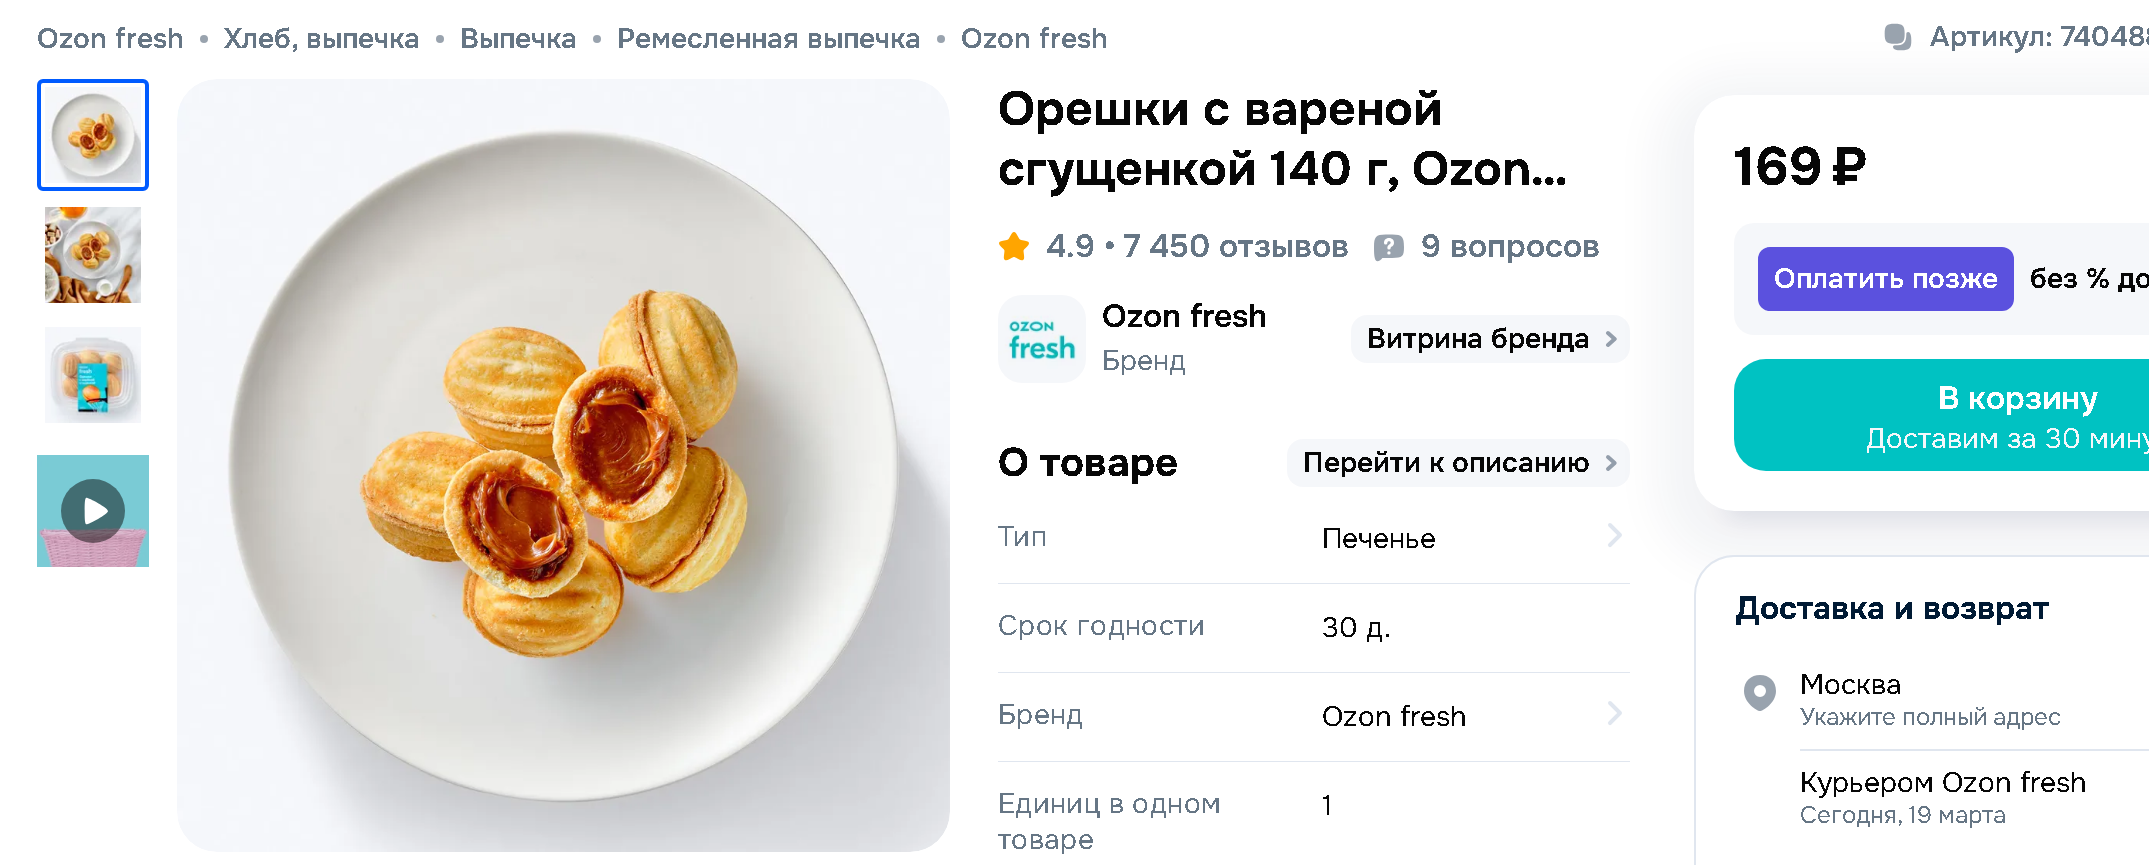This screenshot has height=865, width=2149.
Task: Click the orange rating star icon
Action: [x=1014, y=246]
